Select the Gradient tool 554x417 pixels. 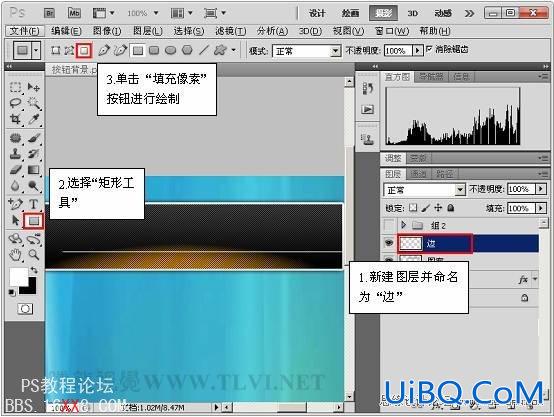point(34,170)
